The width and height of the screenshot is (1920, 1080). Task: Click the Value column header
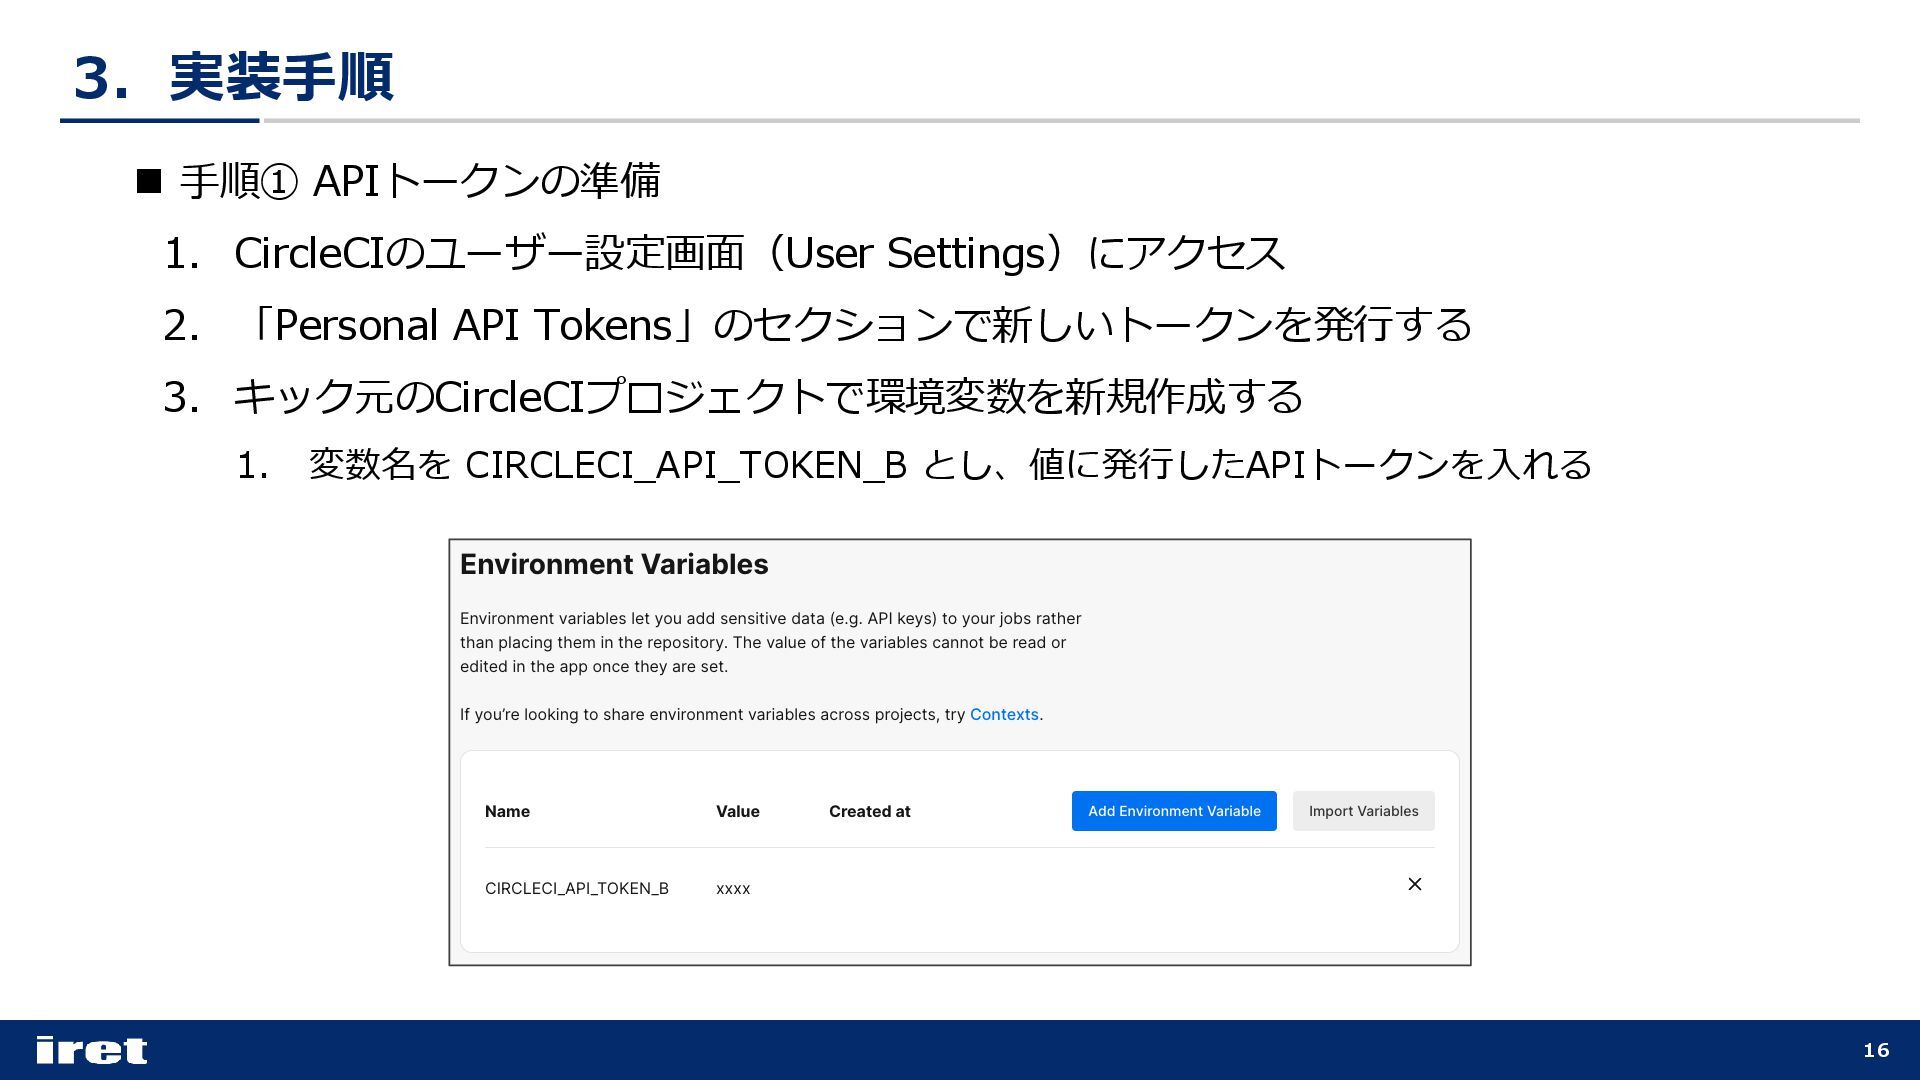pos(737,812)
